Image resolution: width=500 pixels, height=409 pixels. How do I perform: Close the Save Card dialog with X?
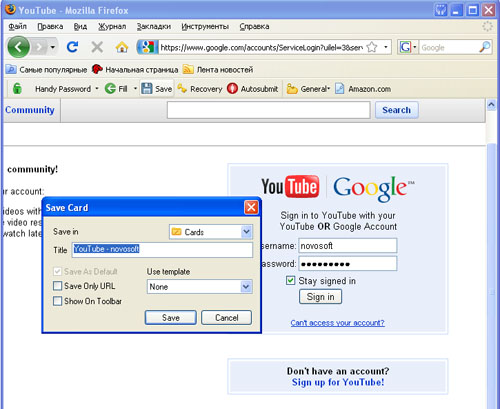(x=251, y=207)
